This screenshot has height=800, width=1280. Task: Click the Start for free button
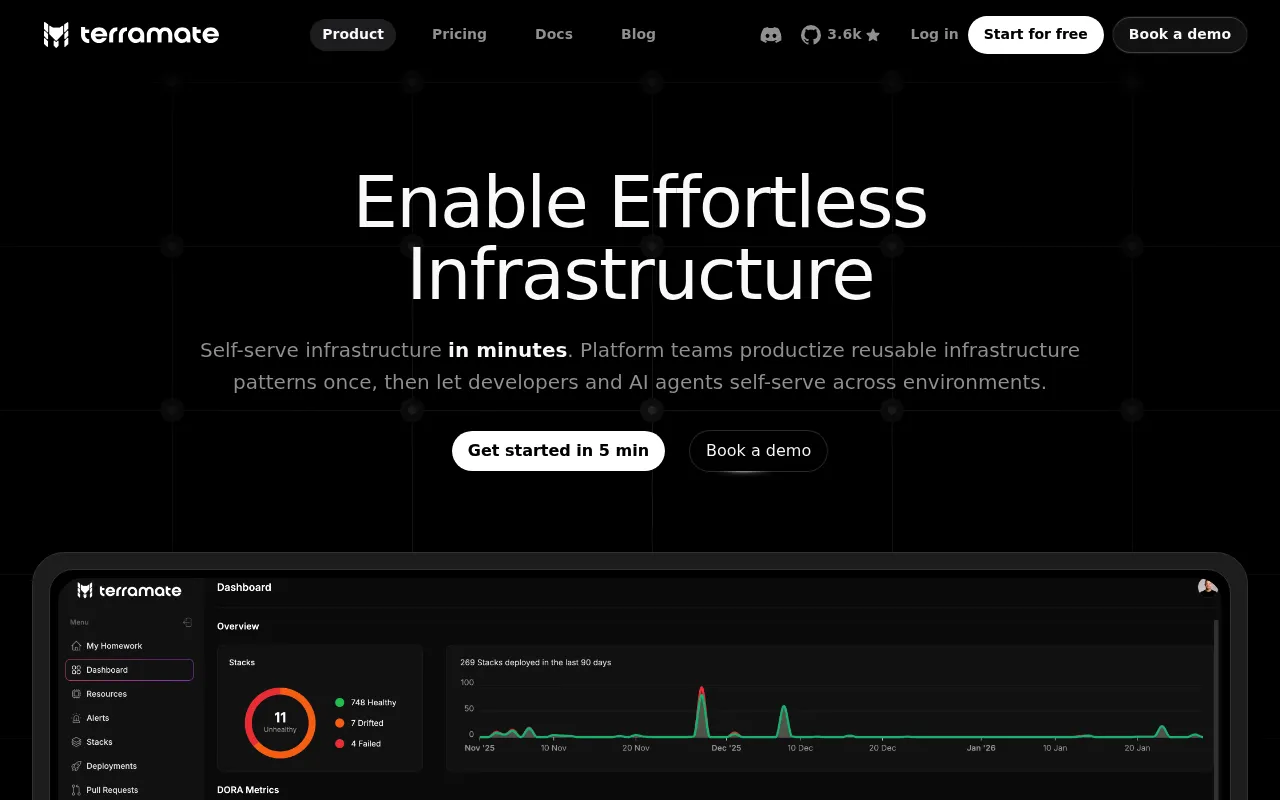[x=1035, y=34]
